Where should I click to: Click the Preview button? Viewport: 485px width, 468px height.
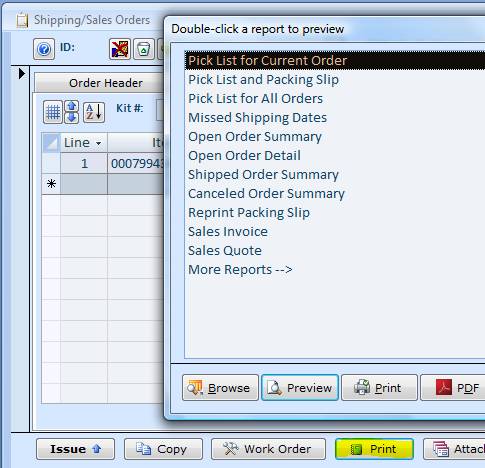pos(300,387)
